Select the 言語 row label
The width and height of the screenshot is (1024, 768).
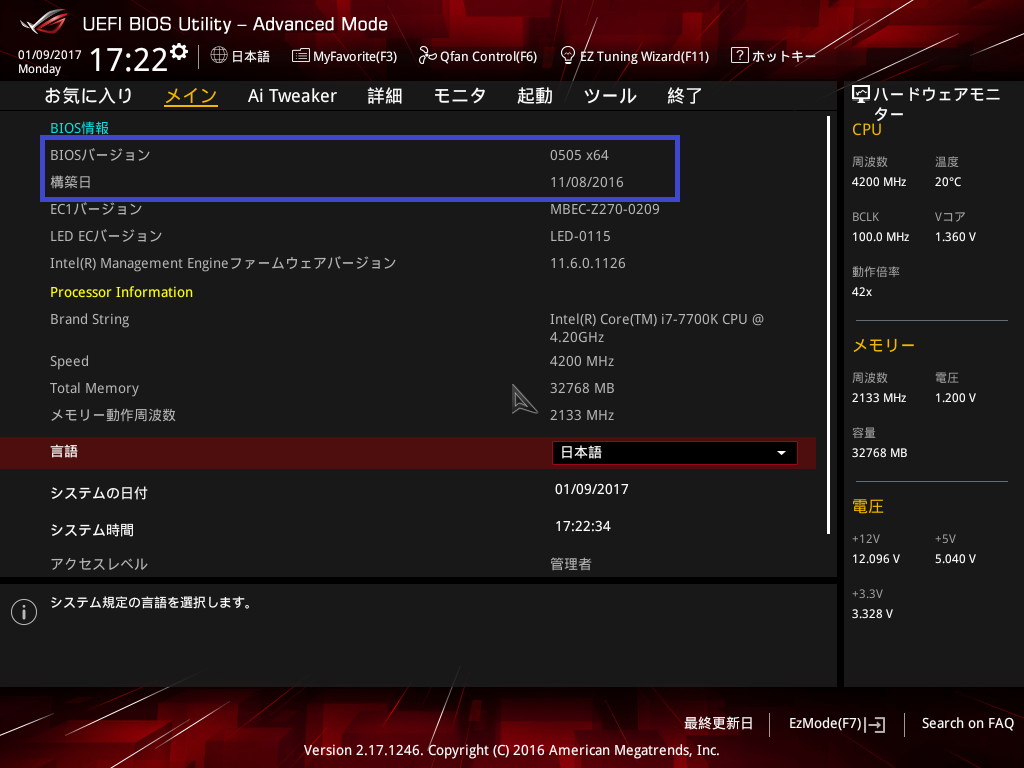64,451
